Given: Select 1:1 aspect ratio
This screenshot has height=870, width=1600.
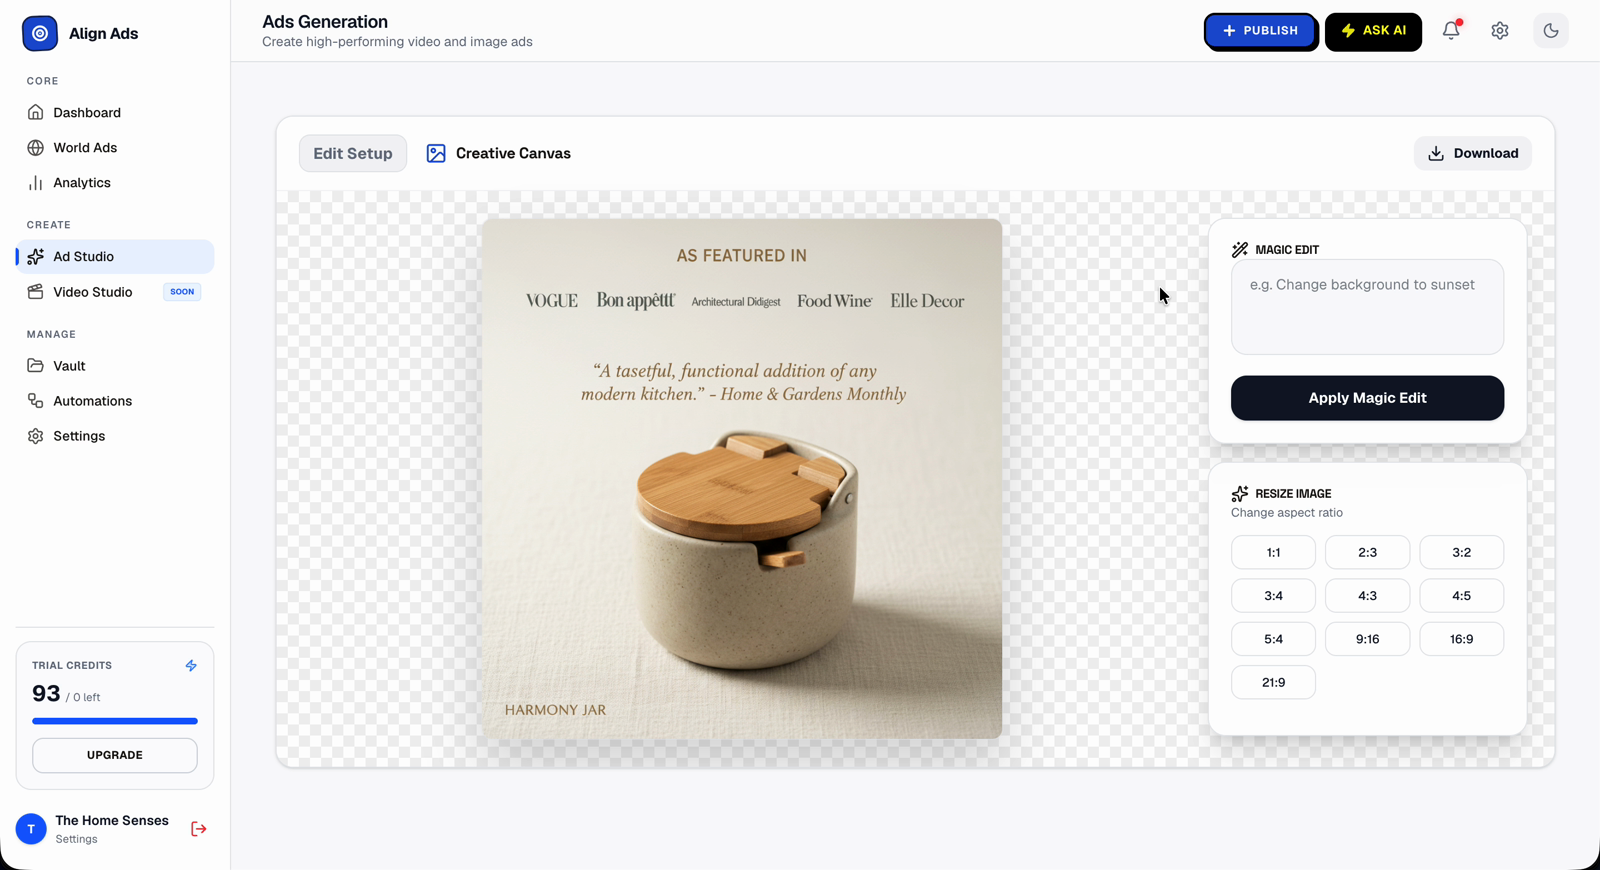Looking at the screenshot, I should (1273, 553).
